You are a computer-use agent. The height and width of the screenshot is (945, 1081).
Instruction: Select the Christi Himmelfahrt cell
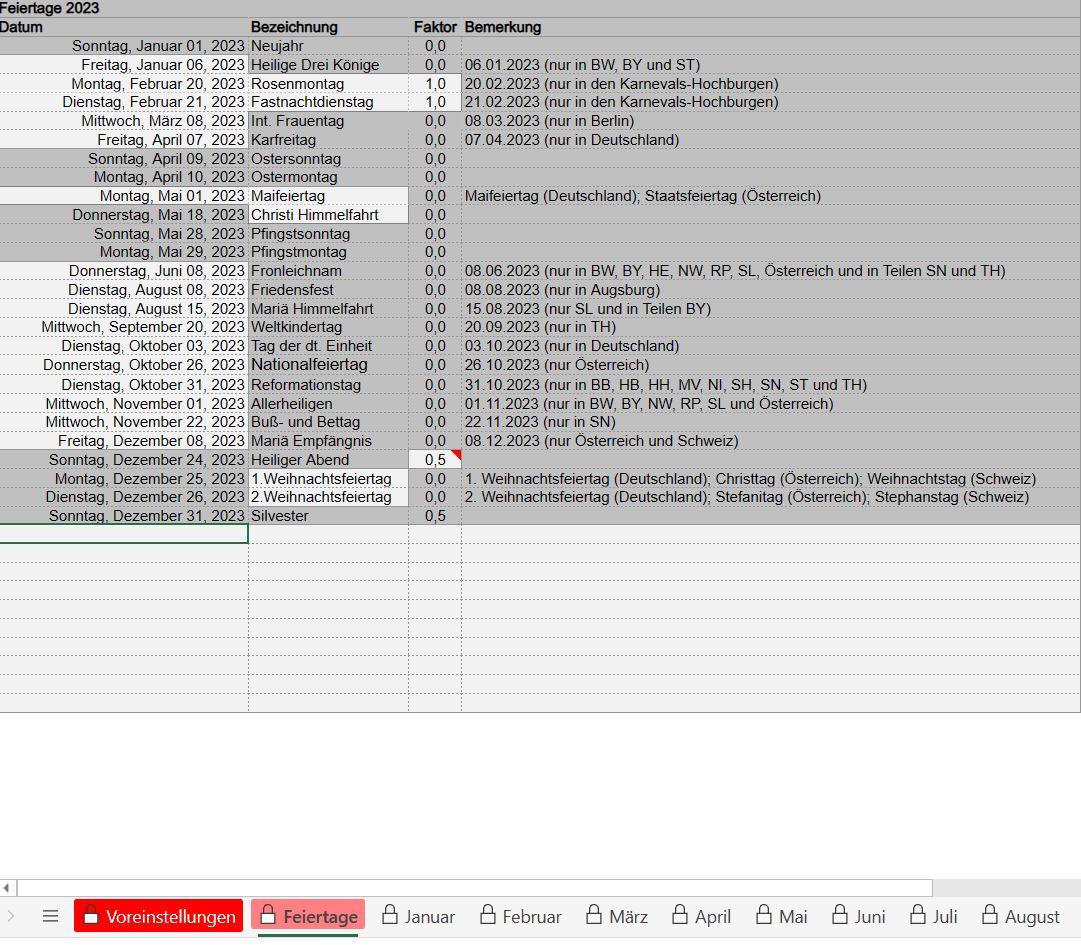click(x=328, y=214)
